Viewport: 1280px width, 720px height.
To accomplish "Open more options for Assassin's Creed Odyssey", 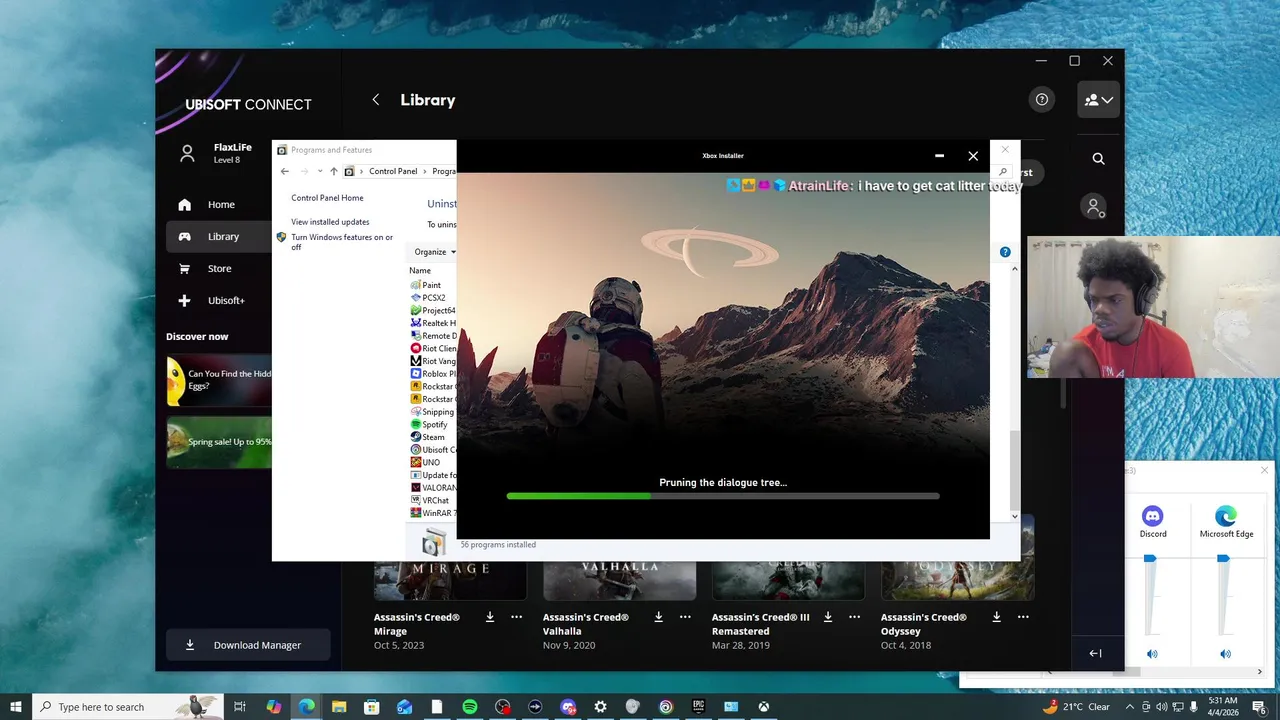I will click(1023, 617).
